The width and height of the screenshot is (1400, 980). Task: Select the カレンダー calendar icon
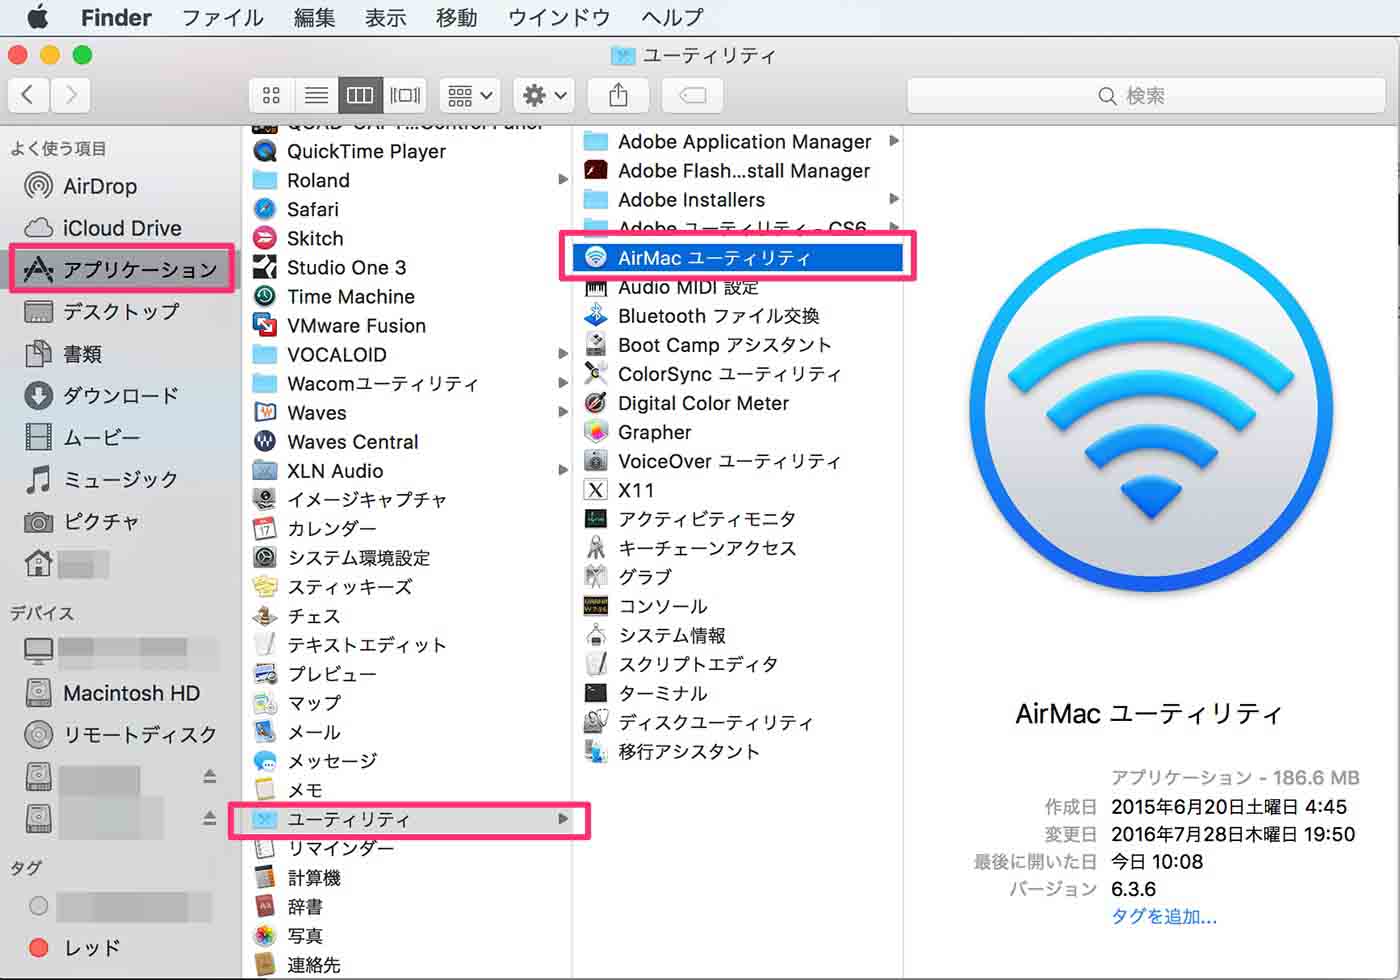coord(265,528)
